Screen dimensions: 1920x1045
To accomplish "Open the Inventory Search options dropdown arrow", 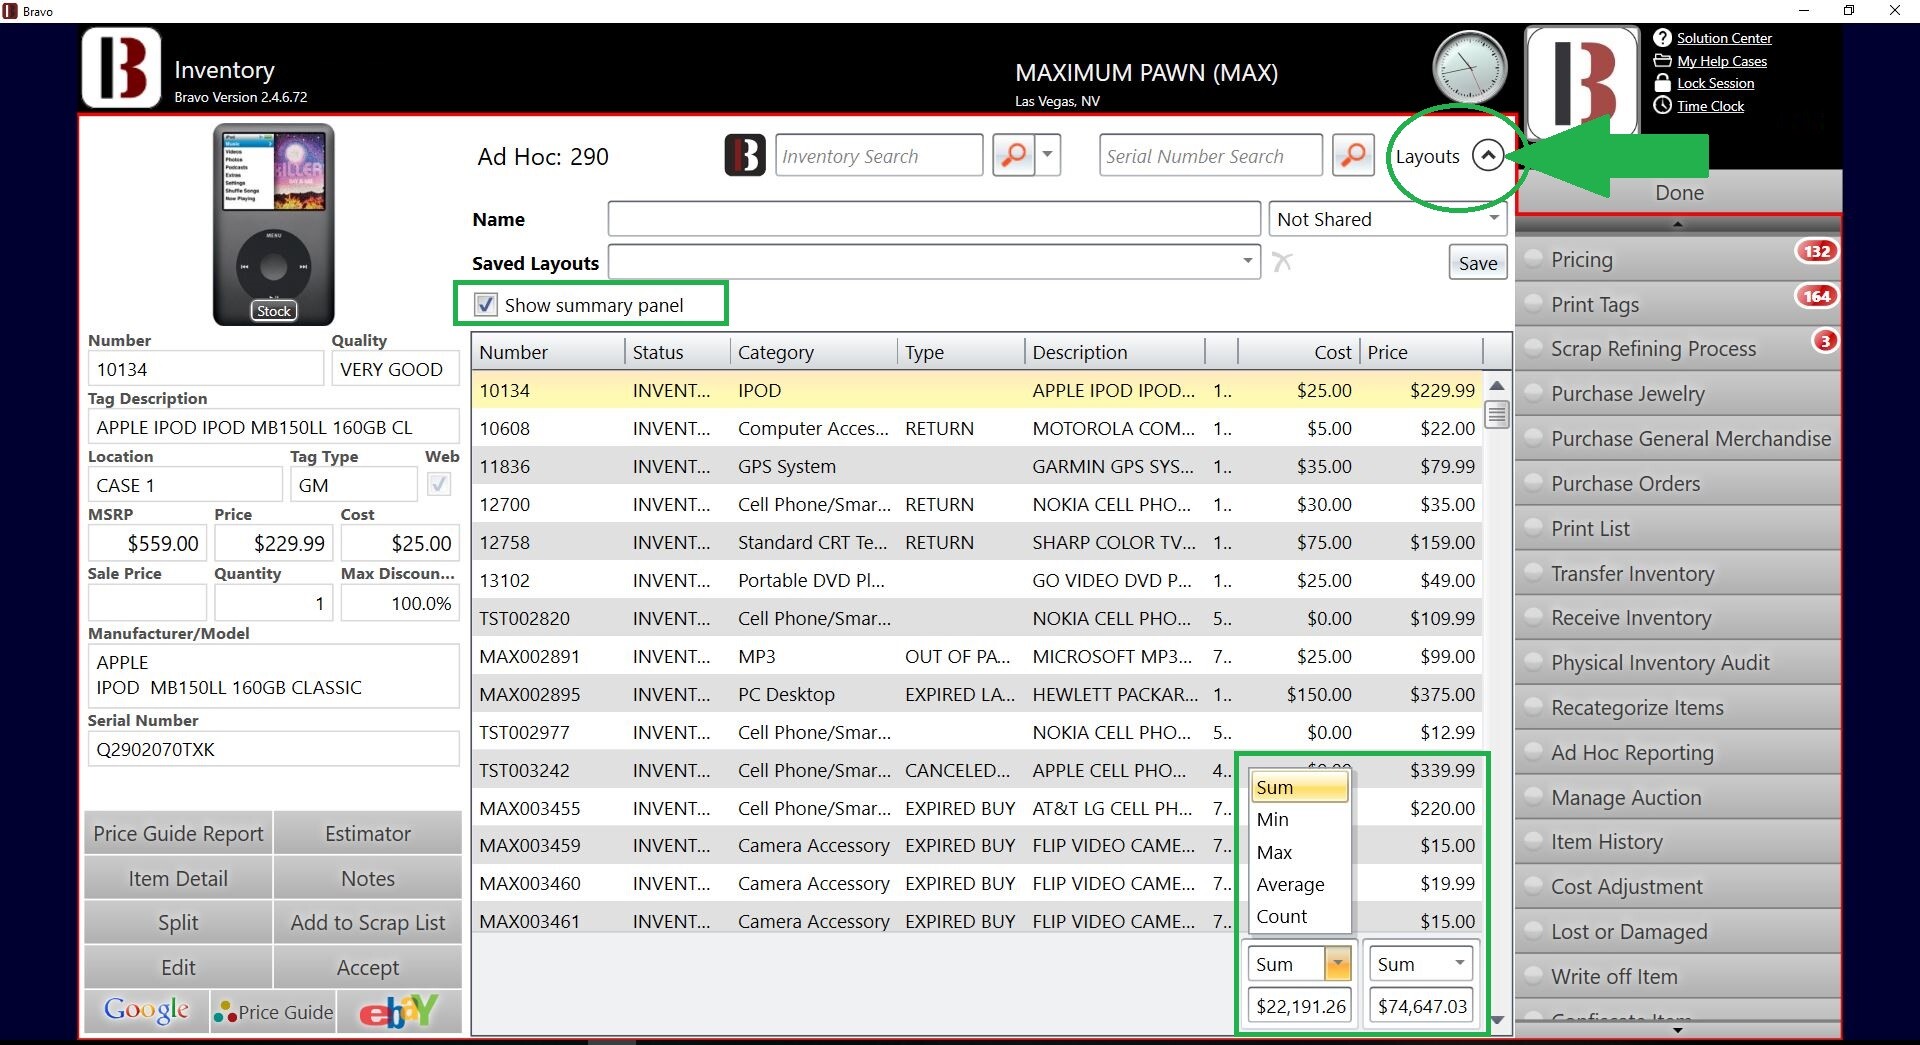I will pos(1048,156).
